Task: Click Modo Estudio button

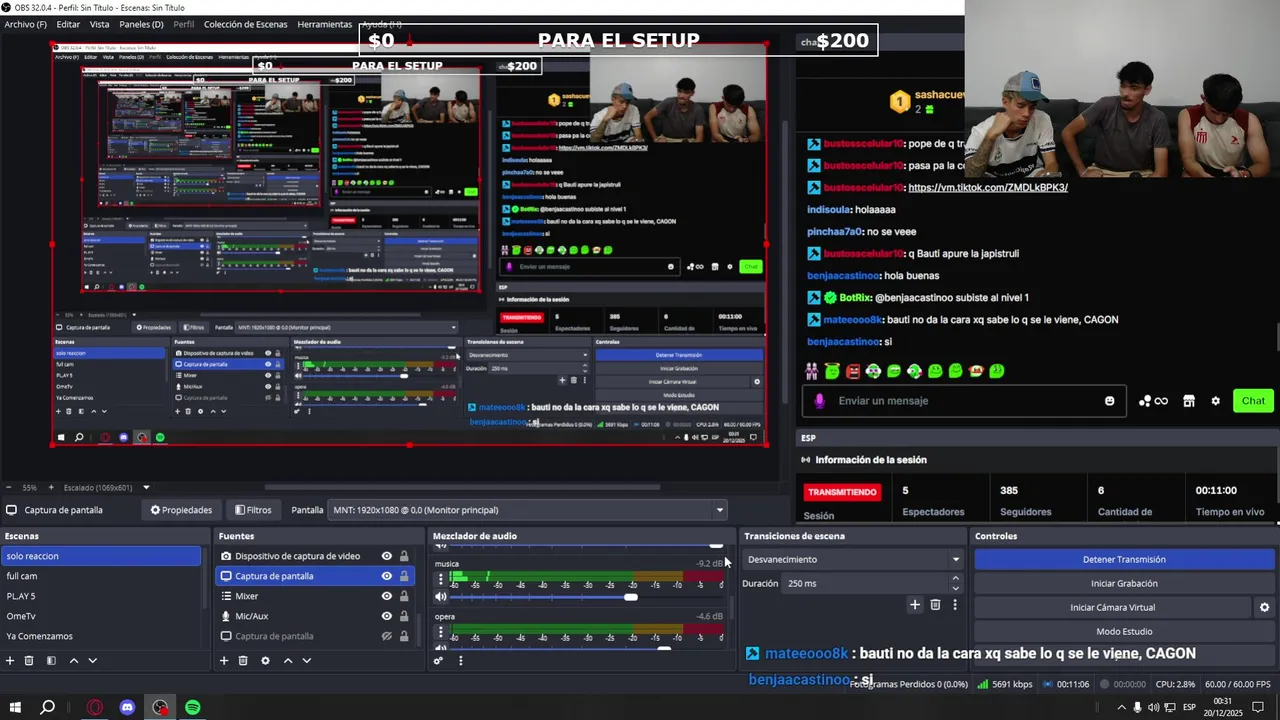Action: (x=1124, y=631)
